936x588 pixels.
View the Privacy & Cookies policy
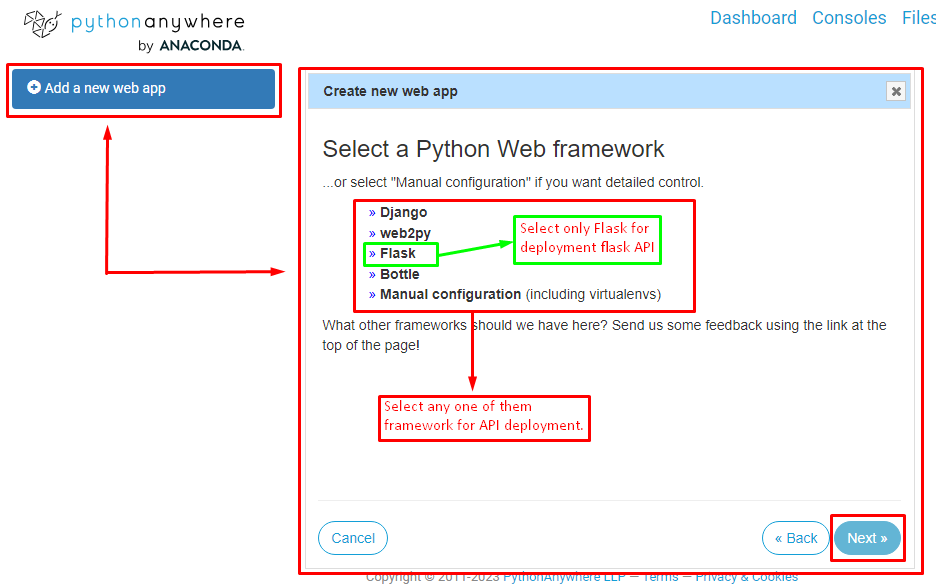click(x=745, y=576)
